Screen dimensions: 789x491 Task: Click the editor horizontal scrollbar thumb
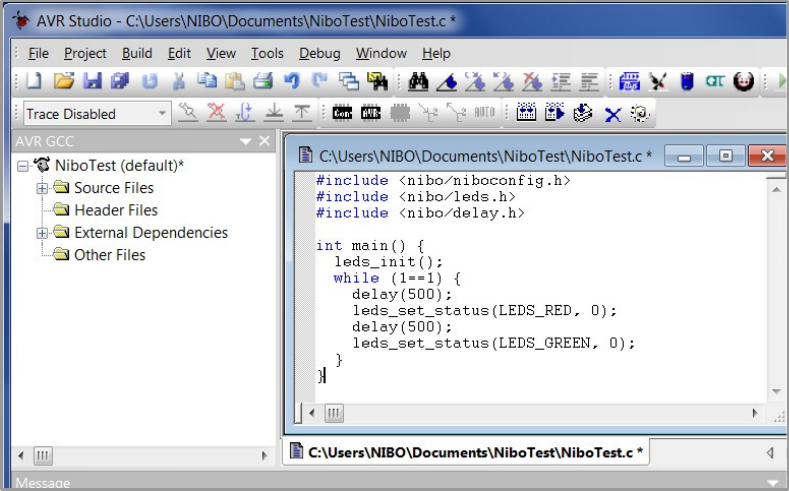pos(333,413)
